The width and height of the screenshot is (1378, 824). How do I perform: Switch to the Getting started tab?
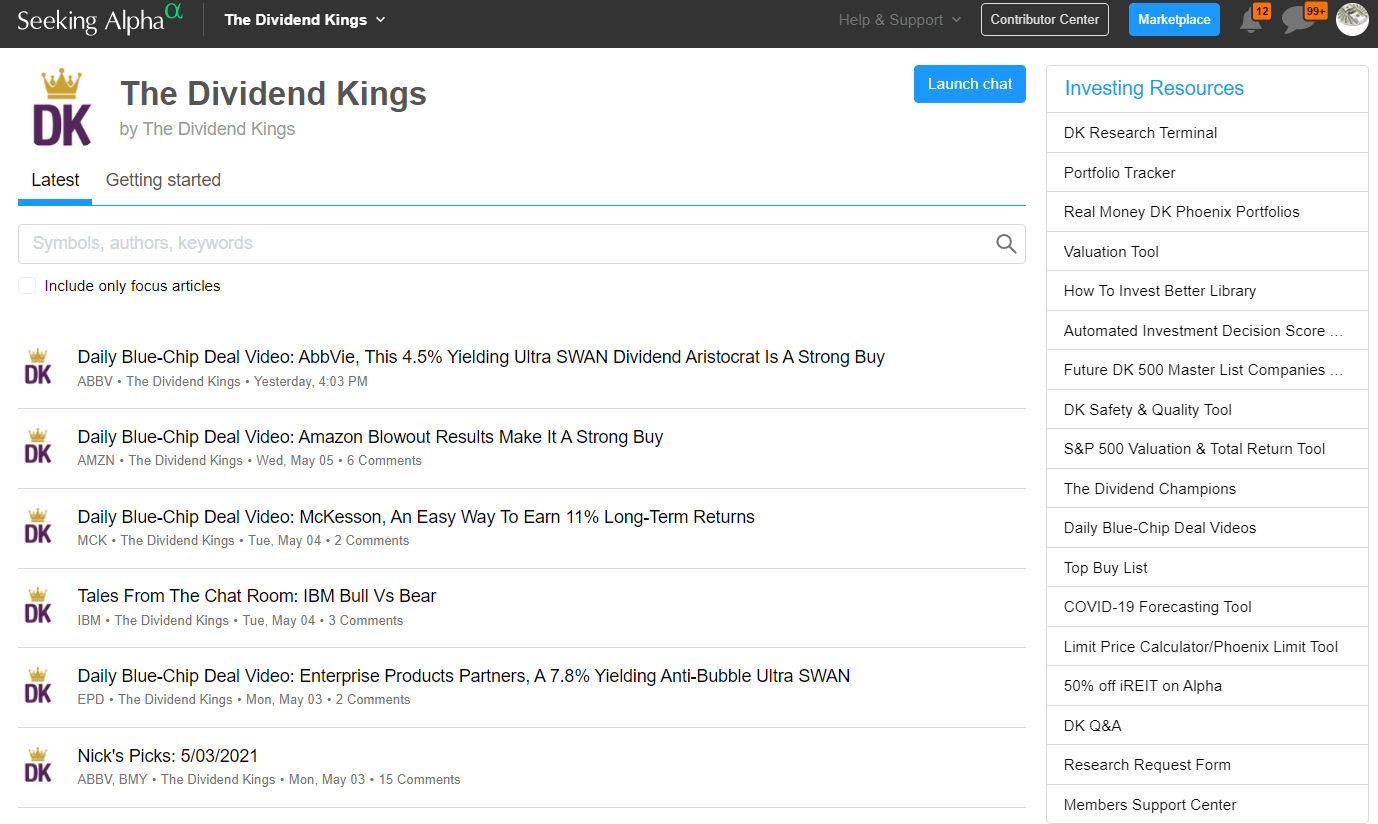[x=163, y=180]
